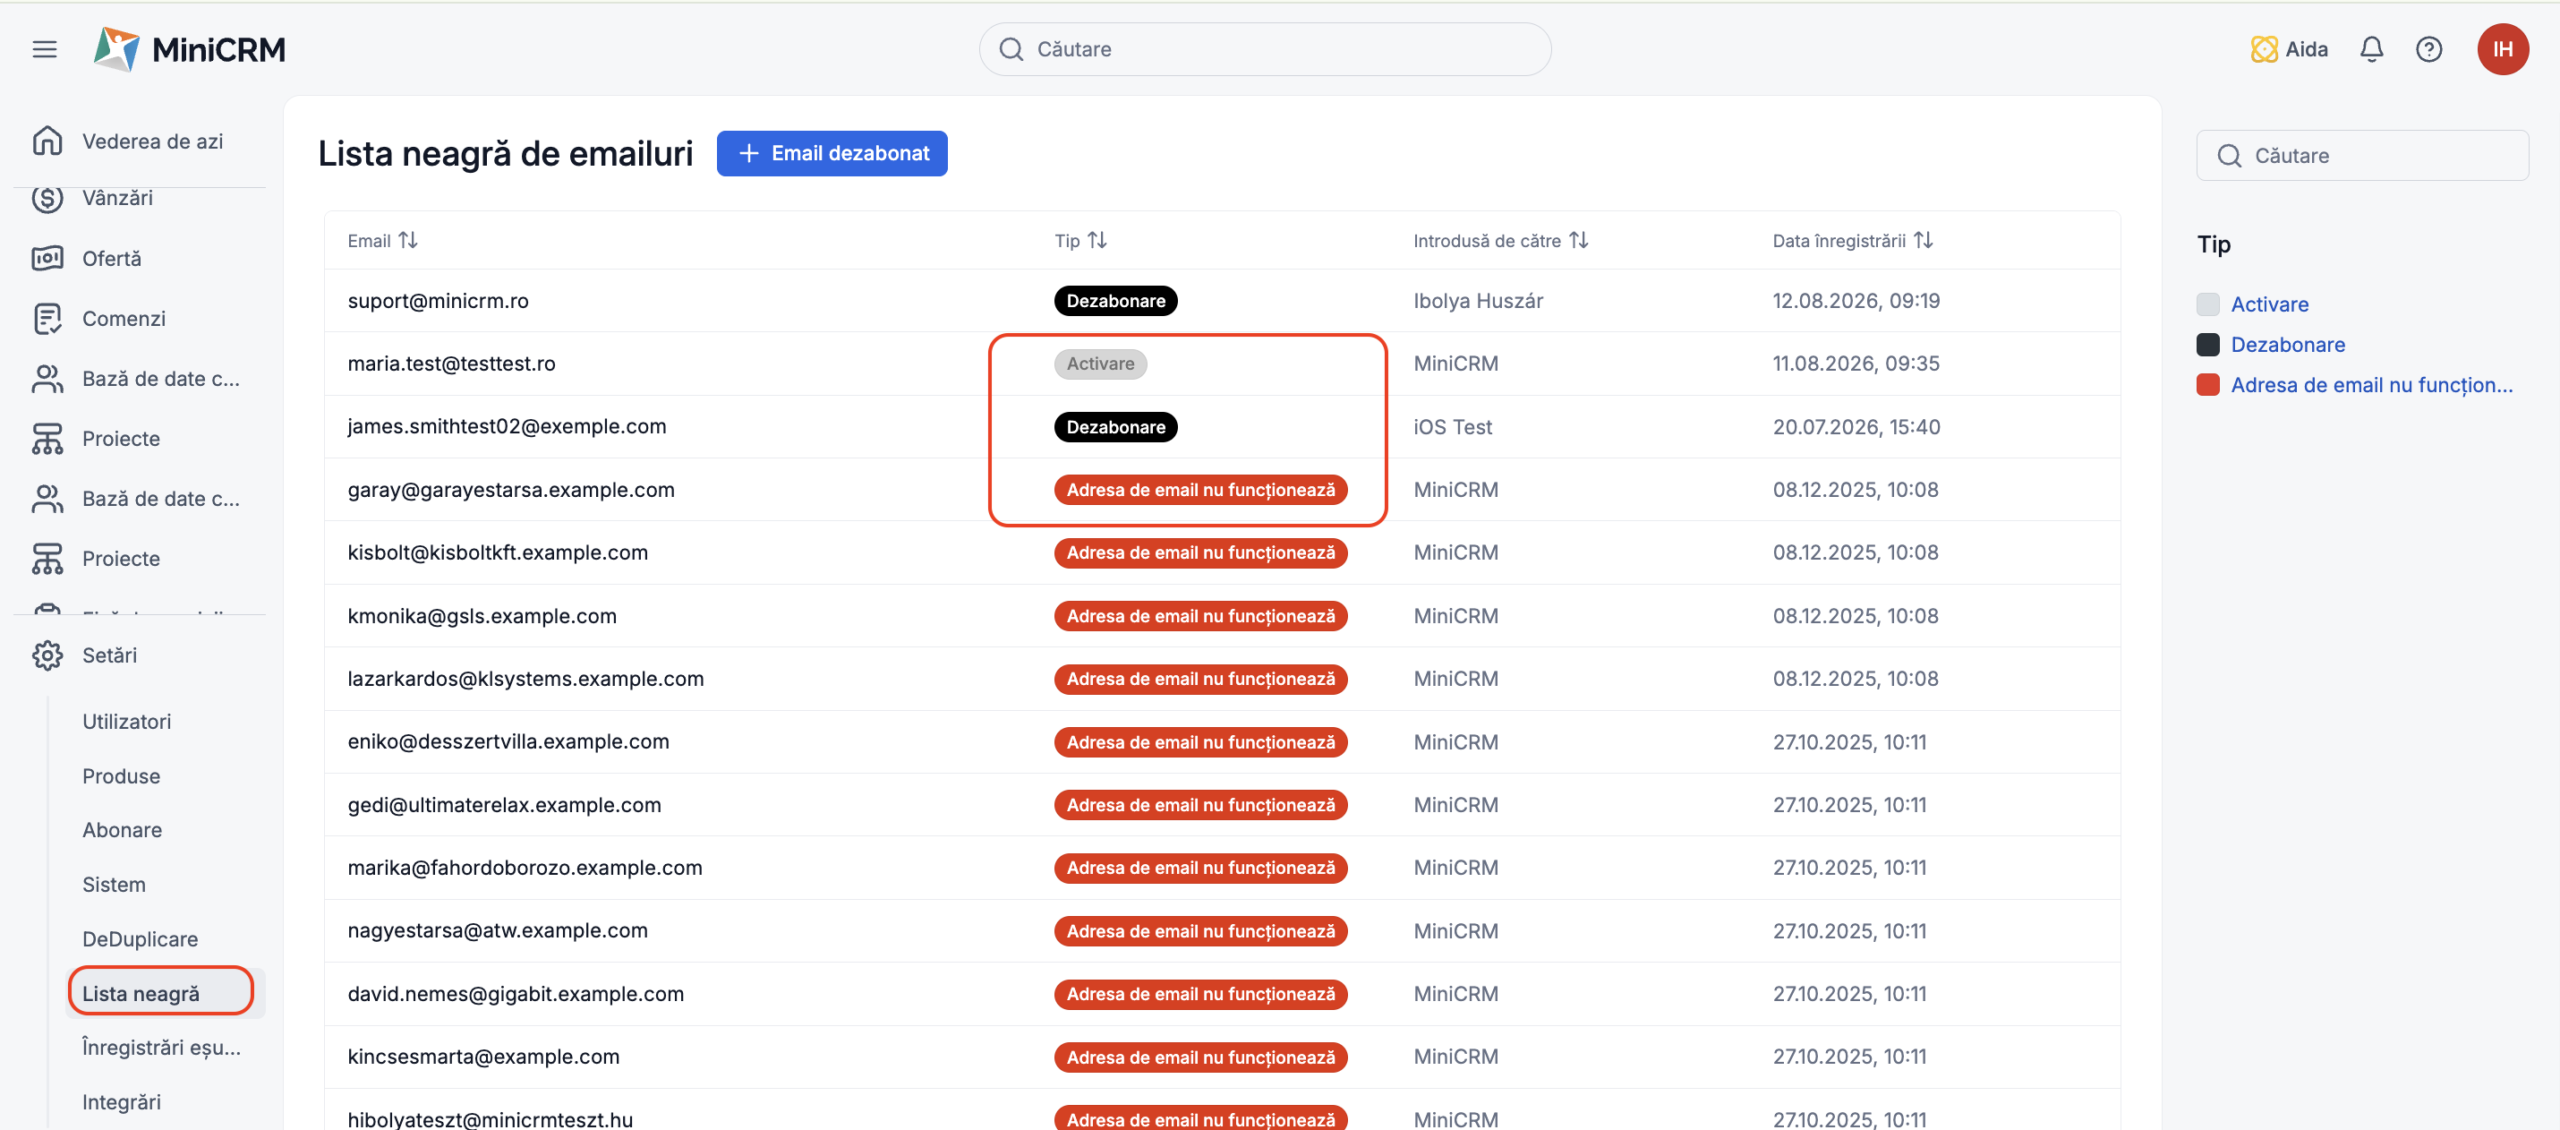Filter by the Adresa de email nu funcțion... link
Screen dimensions: 2560x1130
2372,385
